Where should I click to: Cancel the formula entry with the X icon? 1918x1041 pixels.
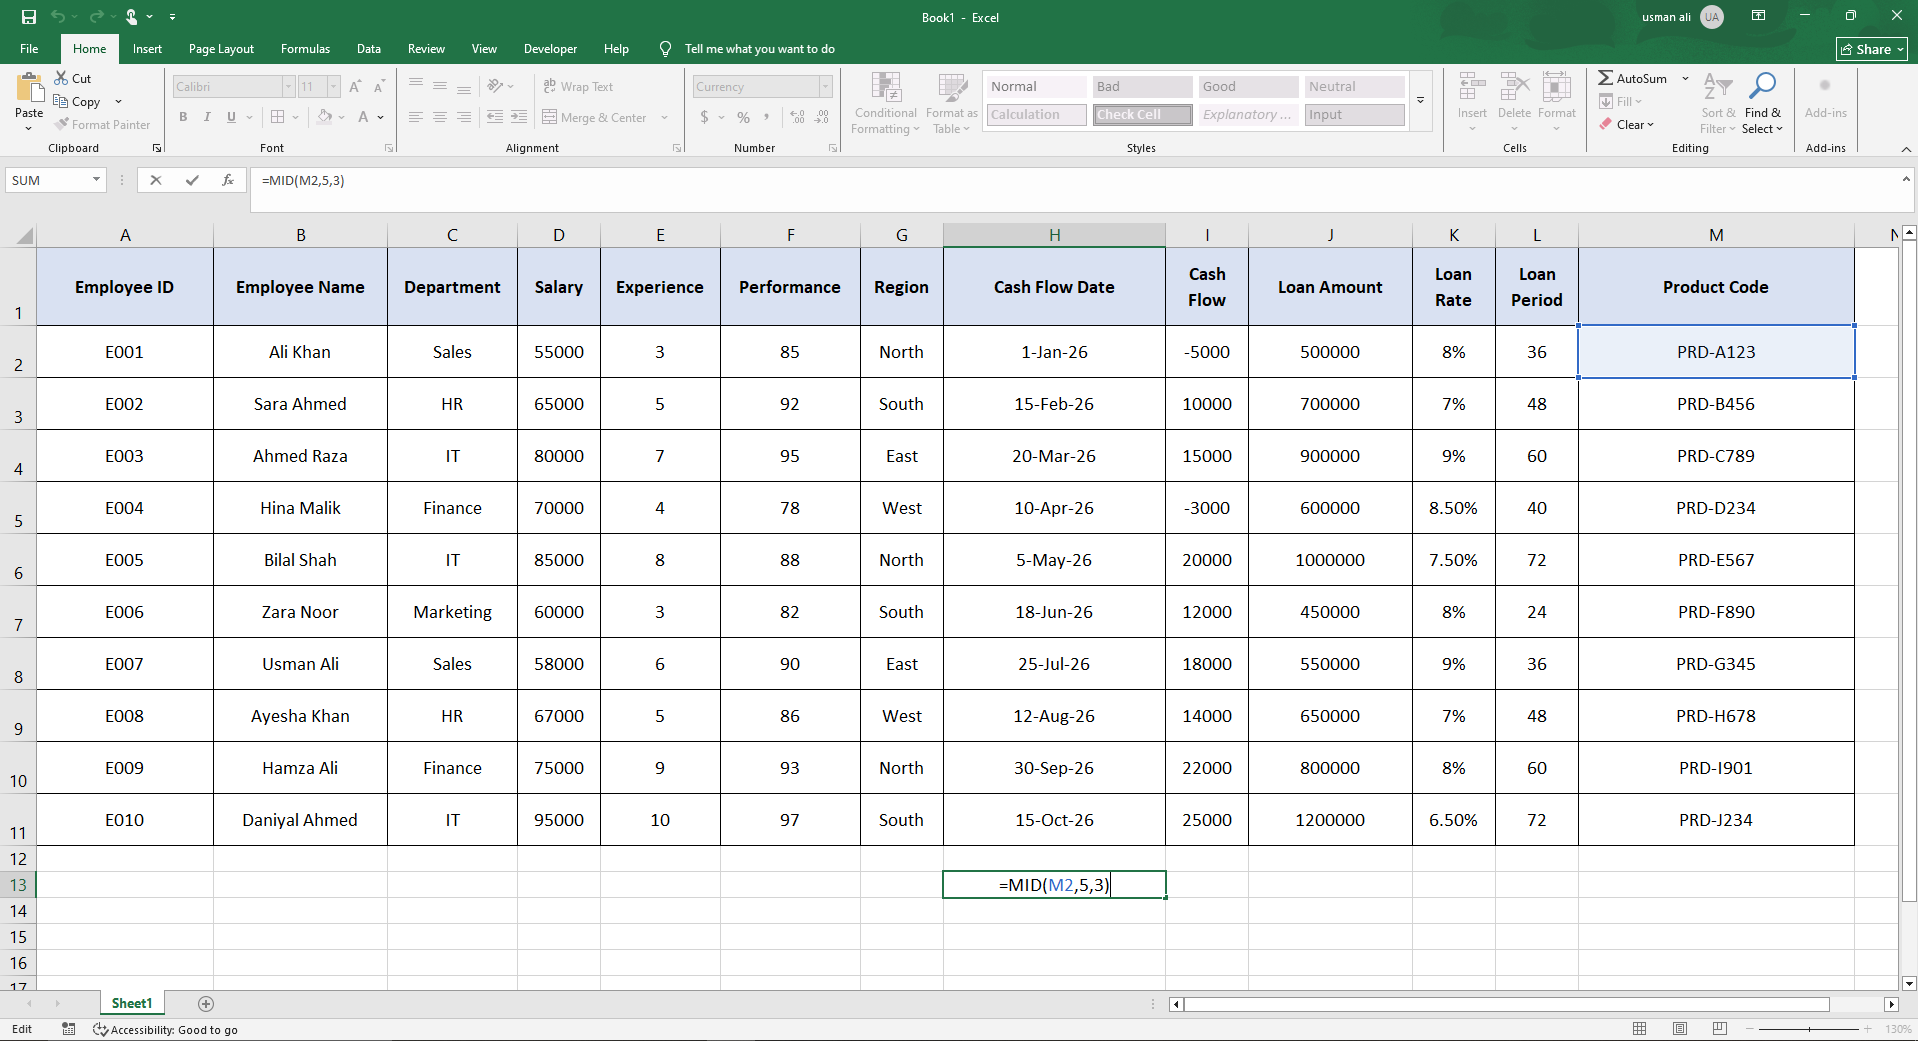(155, 180)
